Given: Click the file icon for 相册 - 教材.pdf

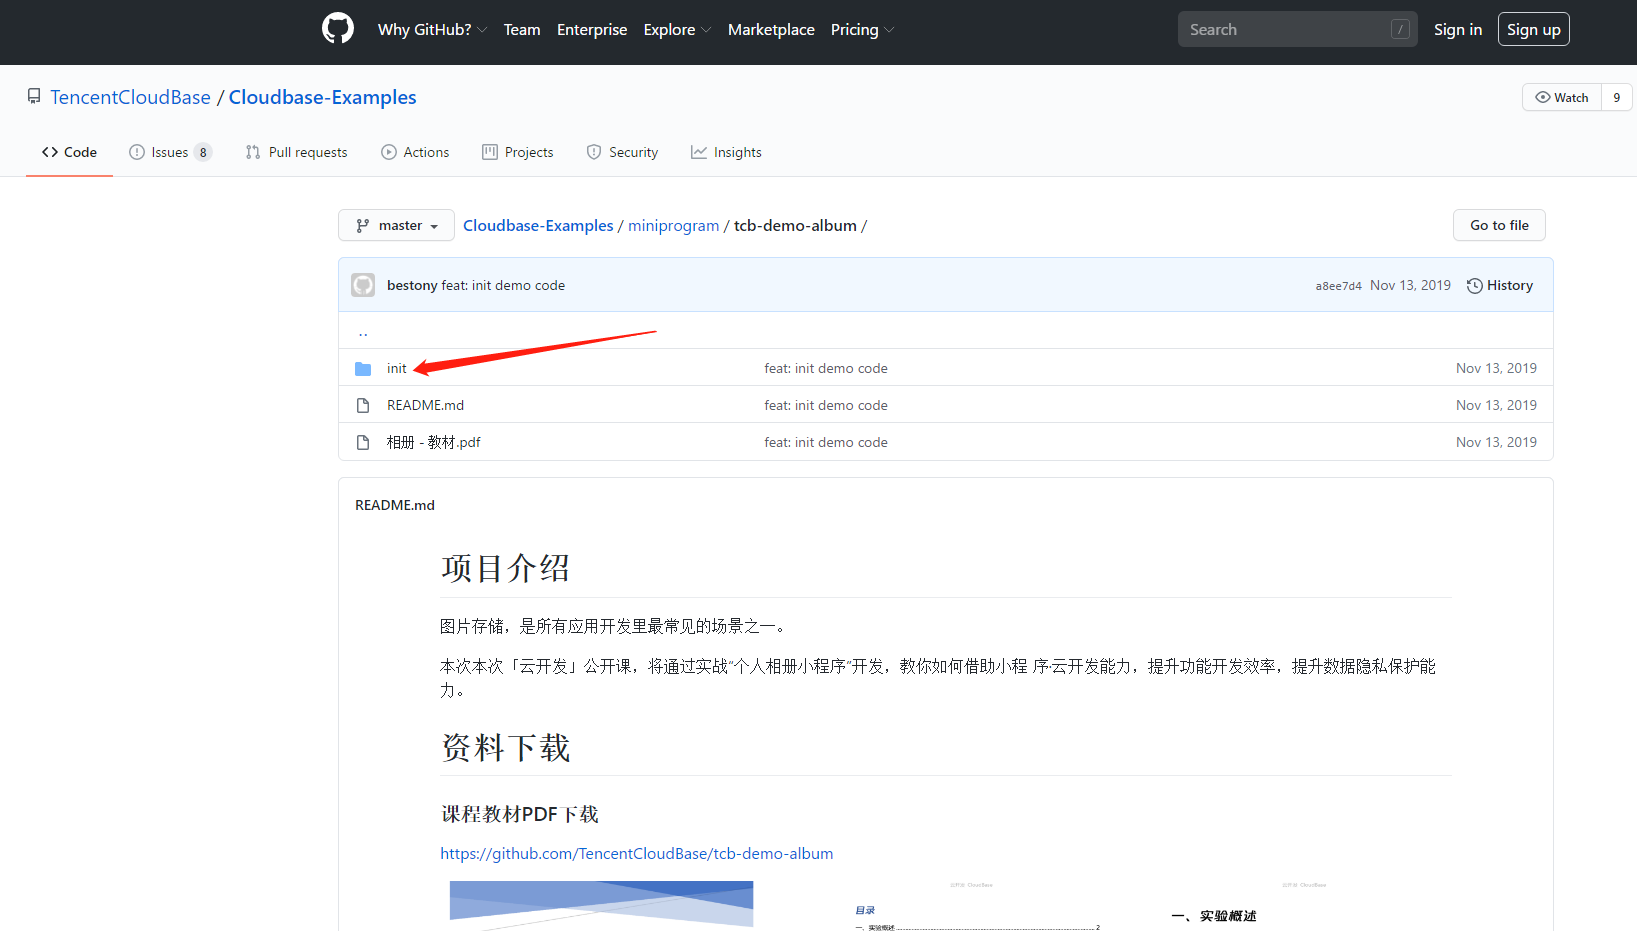Looking at the screenshot, I should [363, 442].
